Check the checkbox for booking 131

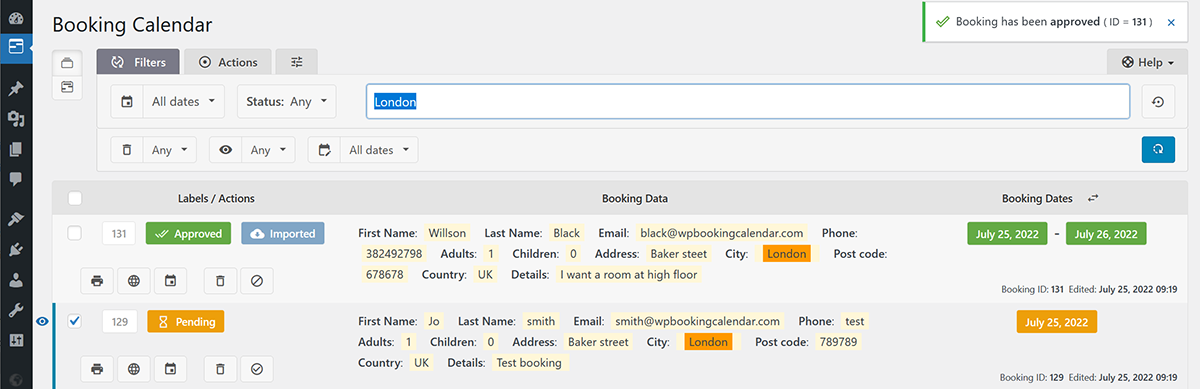[75, 233]
